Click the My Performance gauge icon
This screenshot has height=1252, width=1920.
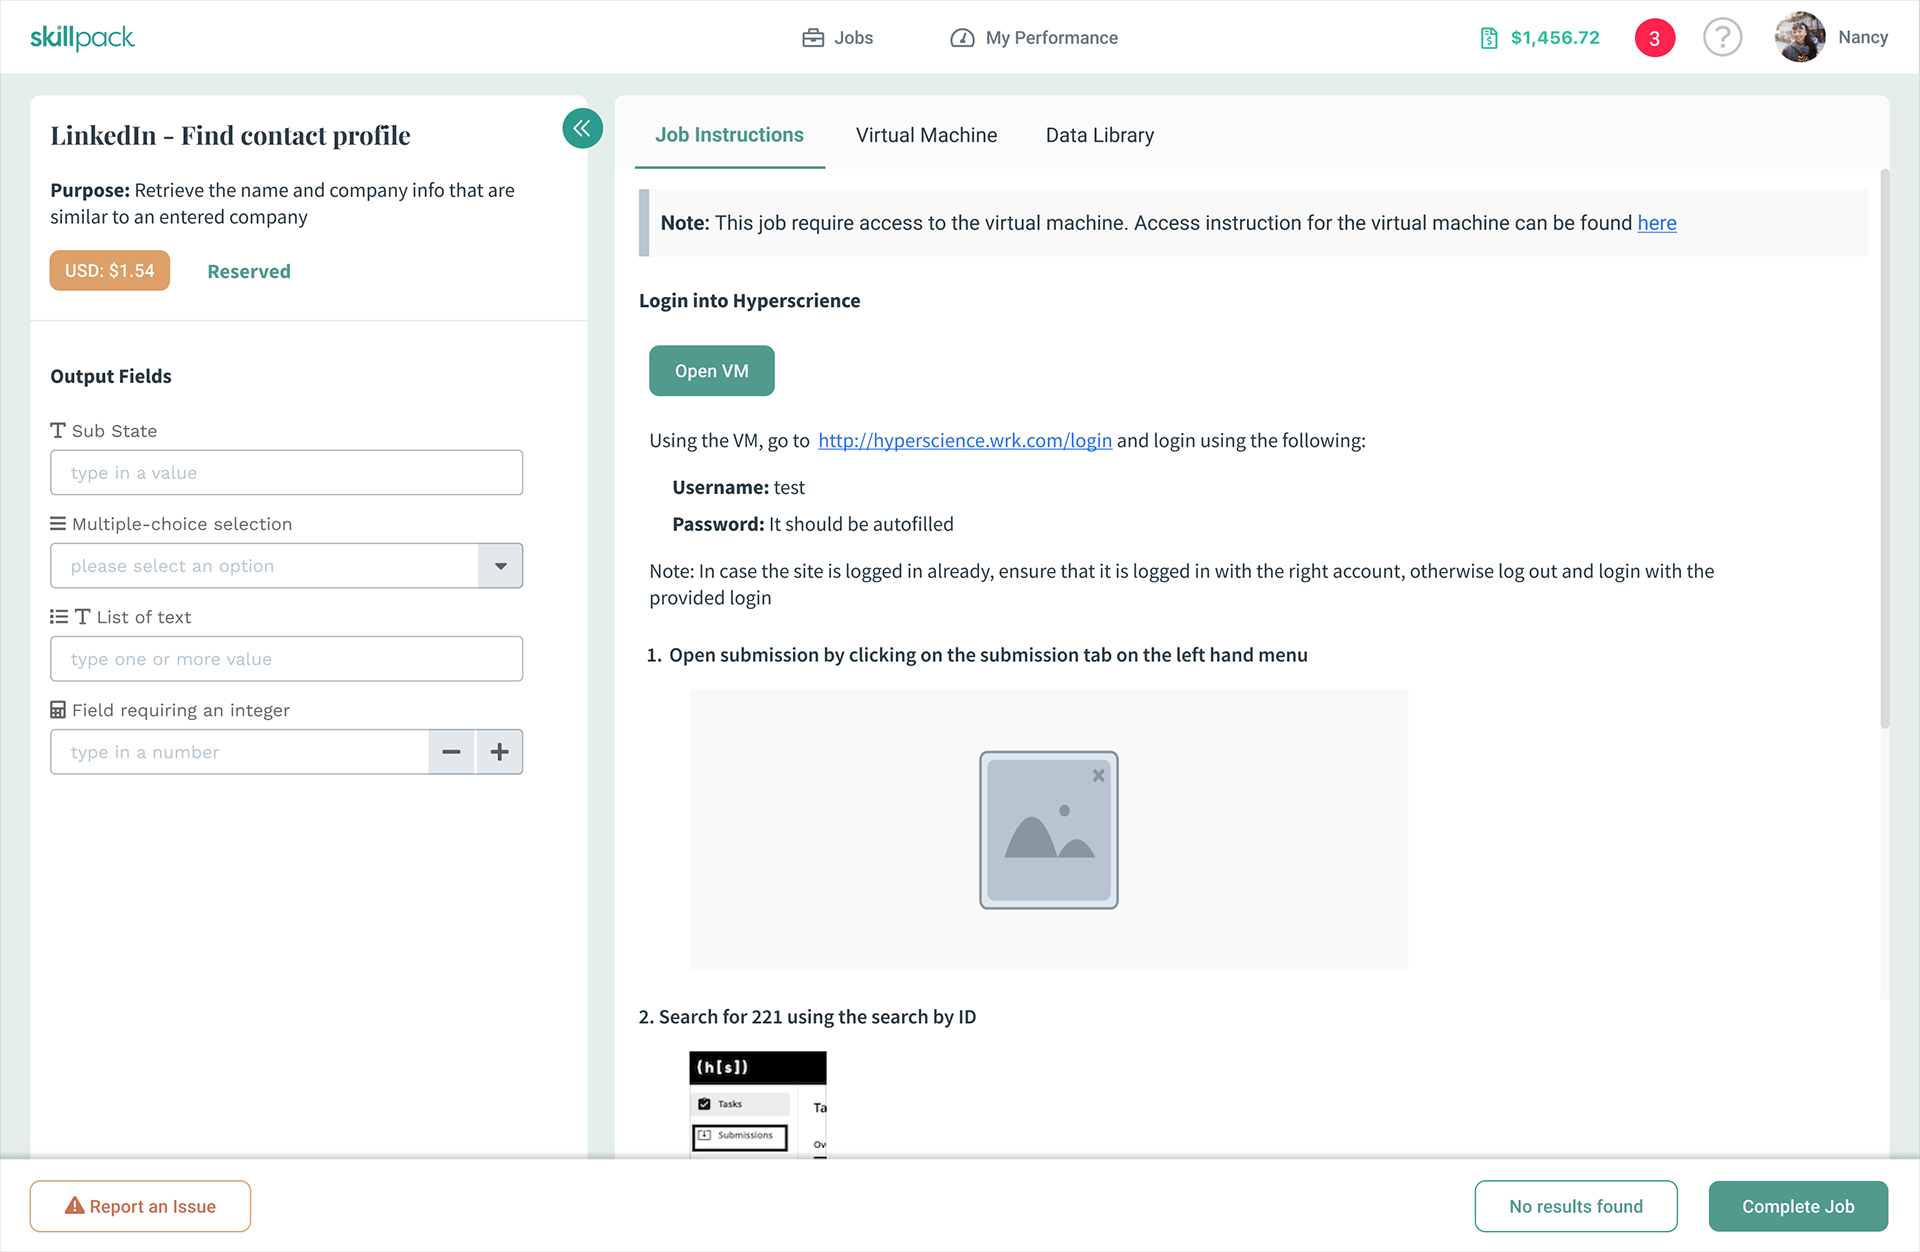pyautogui.click(x=962, y=38)
